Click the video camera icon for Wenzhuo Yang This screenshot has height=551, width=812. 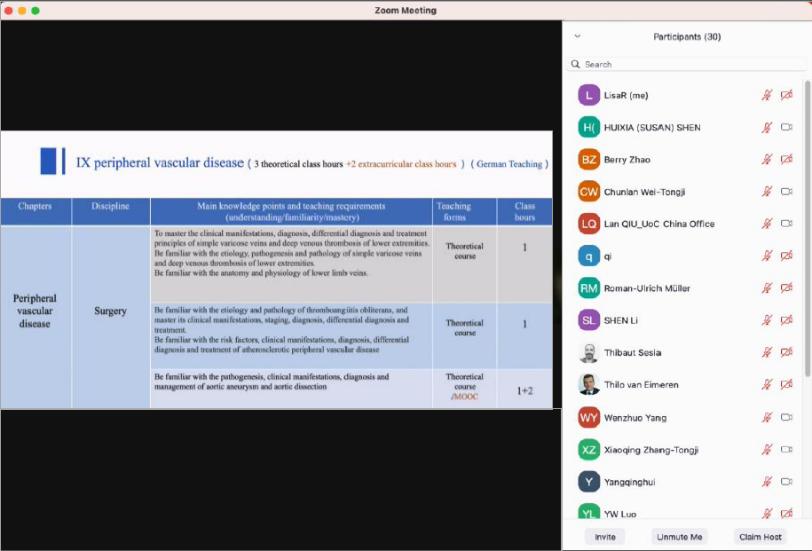point(787,417)
